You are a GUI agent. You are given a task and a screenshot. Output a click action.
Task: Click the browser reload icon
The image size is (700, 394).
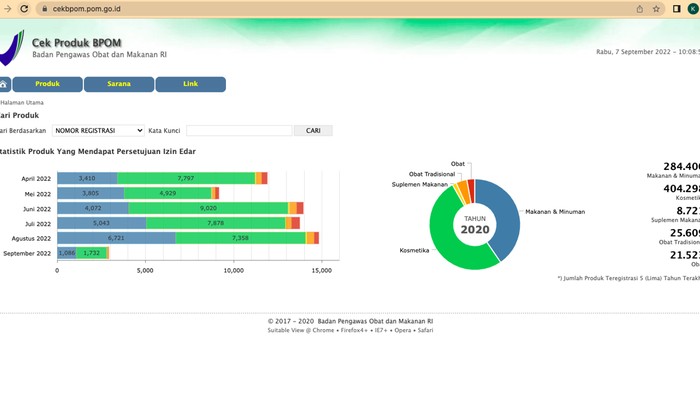[24, 8]
